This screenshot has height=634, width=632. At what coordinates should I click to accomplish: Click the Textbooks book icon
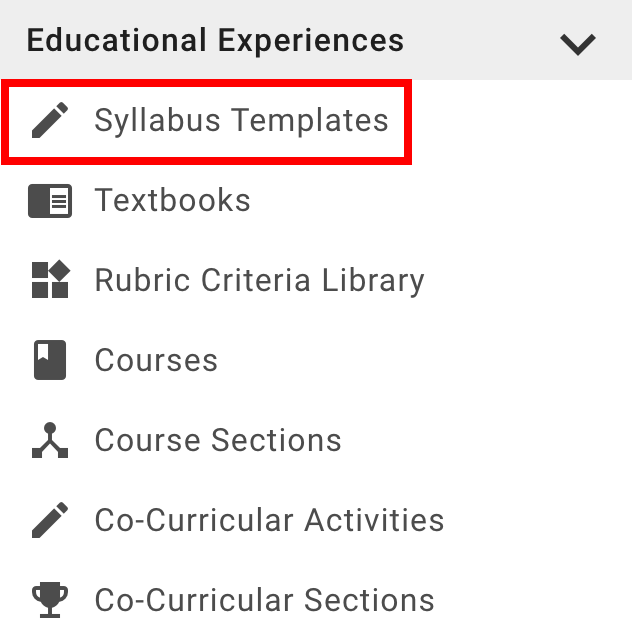[50, 201]
